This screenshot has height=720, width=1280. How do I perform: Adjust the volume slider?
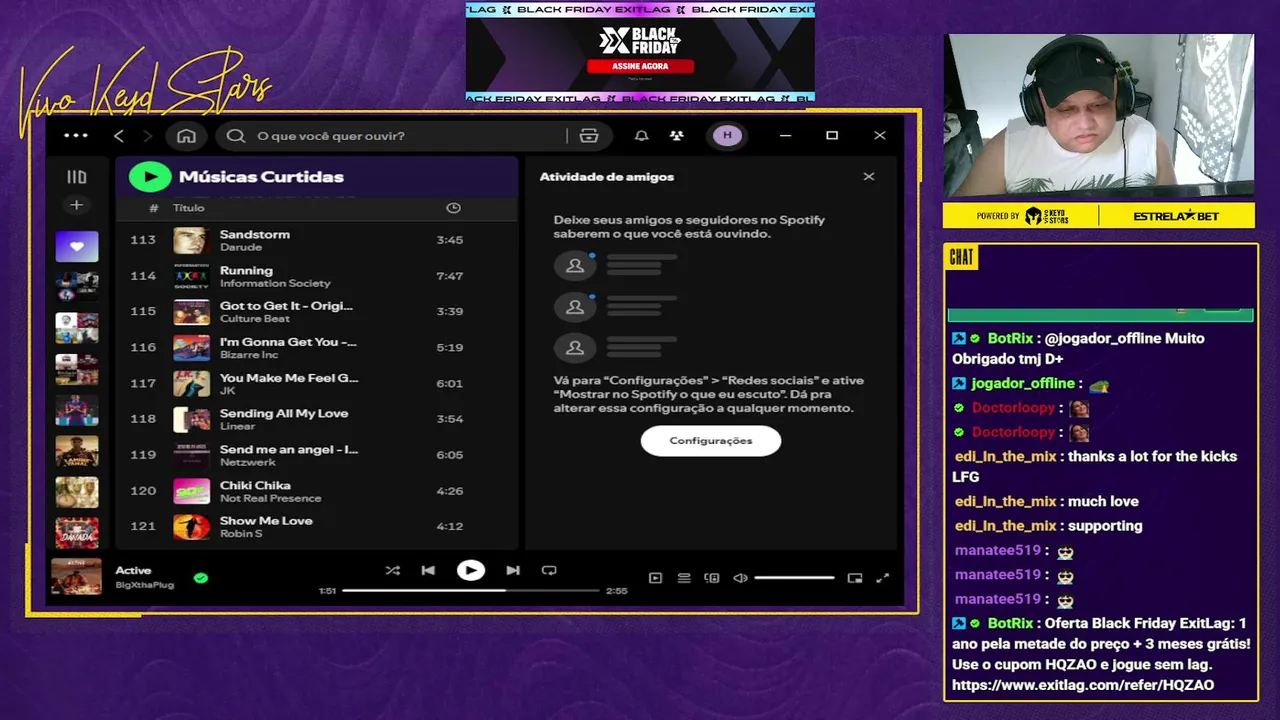(794, 578)
